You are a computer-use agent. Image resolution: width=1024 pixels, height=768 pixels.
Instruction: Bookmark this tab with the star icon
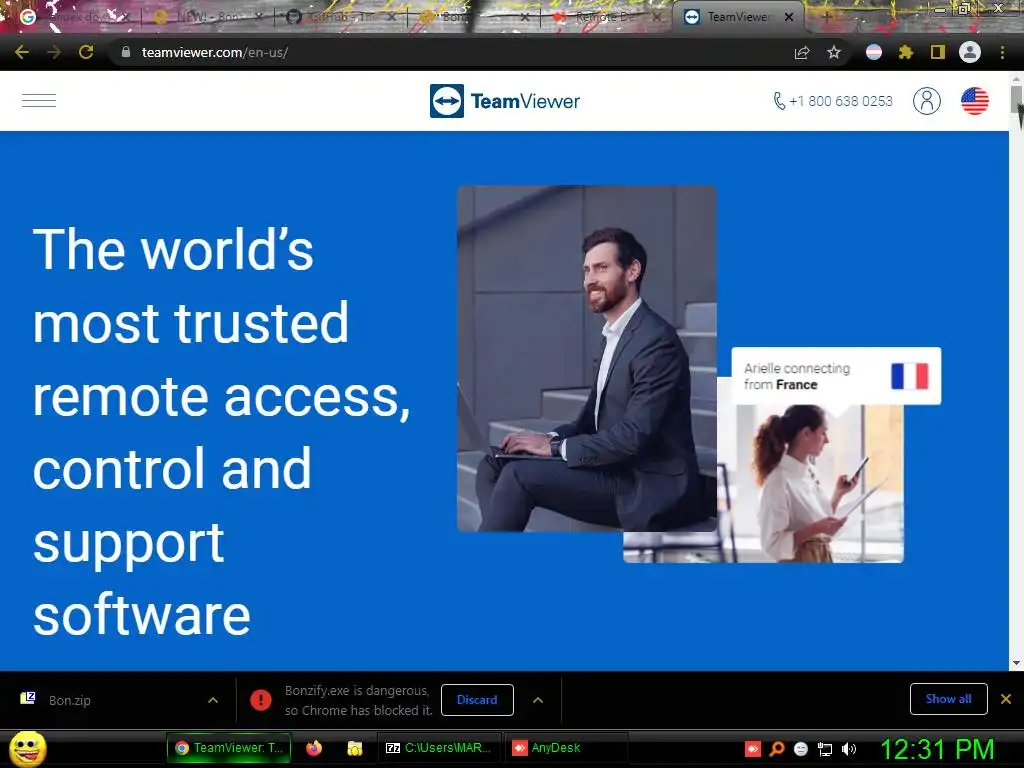pos(834,52)
